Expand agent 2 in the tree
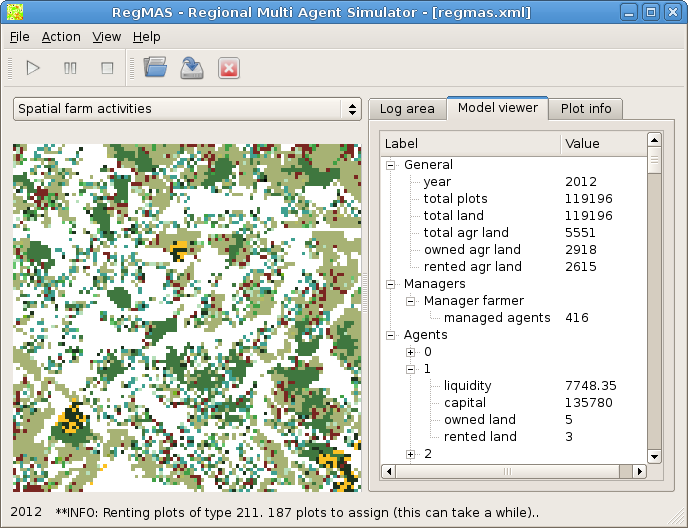 [x=410, y=455]
